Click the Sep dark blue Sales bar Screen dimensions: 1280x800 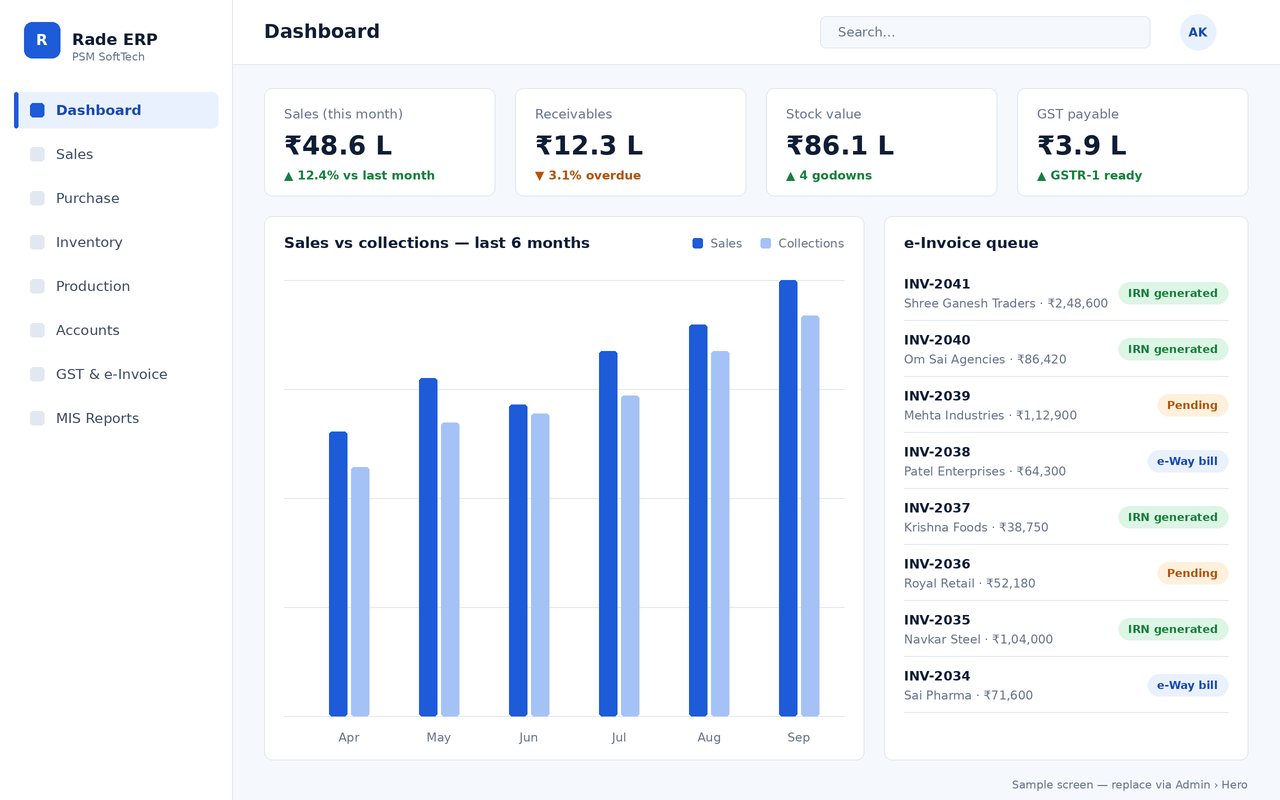[x=788, y=498]
